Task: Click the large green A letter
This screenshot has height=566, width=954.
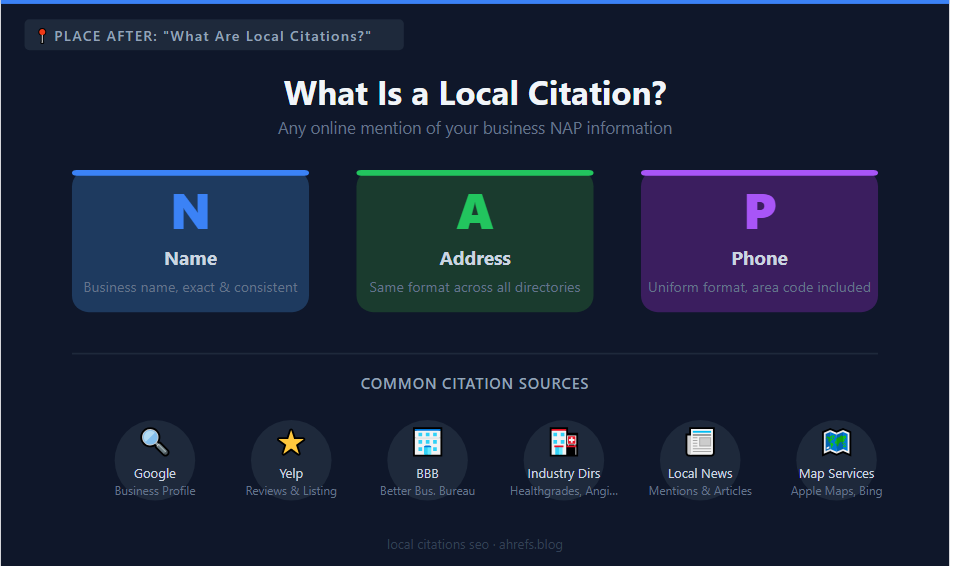Action: tap(475, 212)
